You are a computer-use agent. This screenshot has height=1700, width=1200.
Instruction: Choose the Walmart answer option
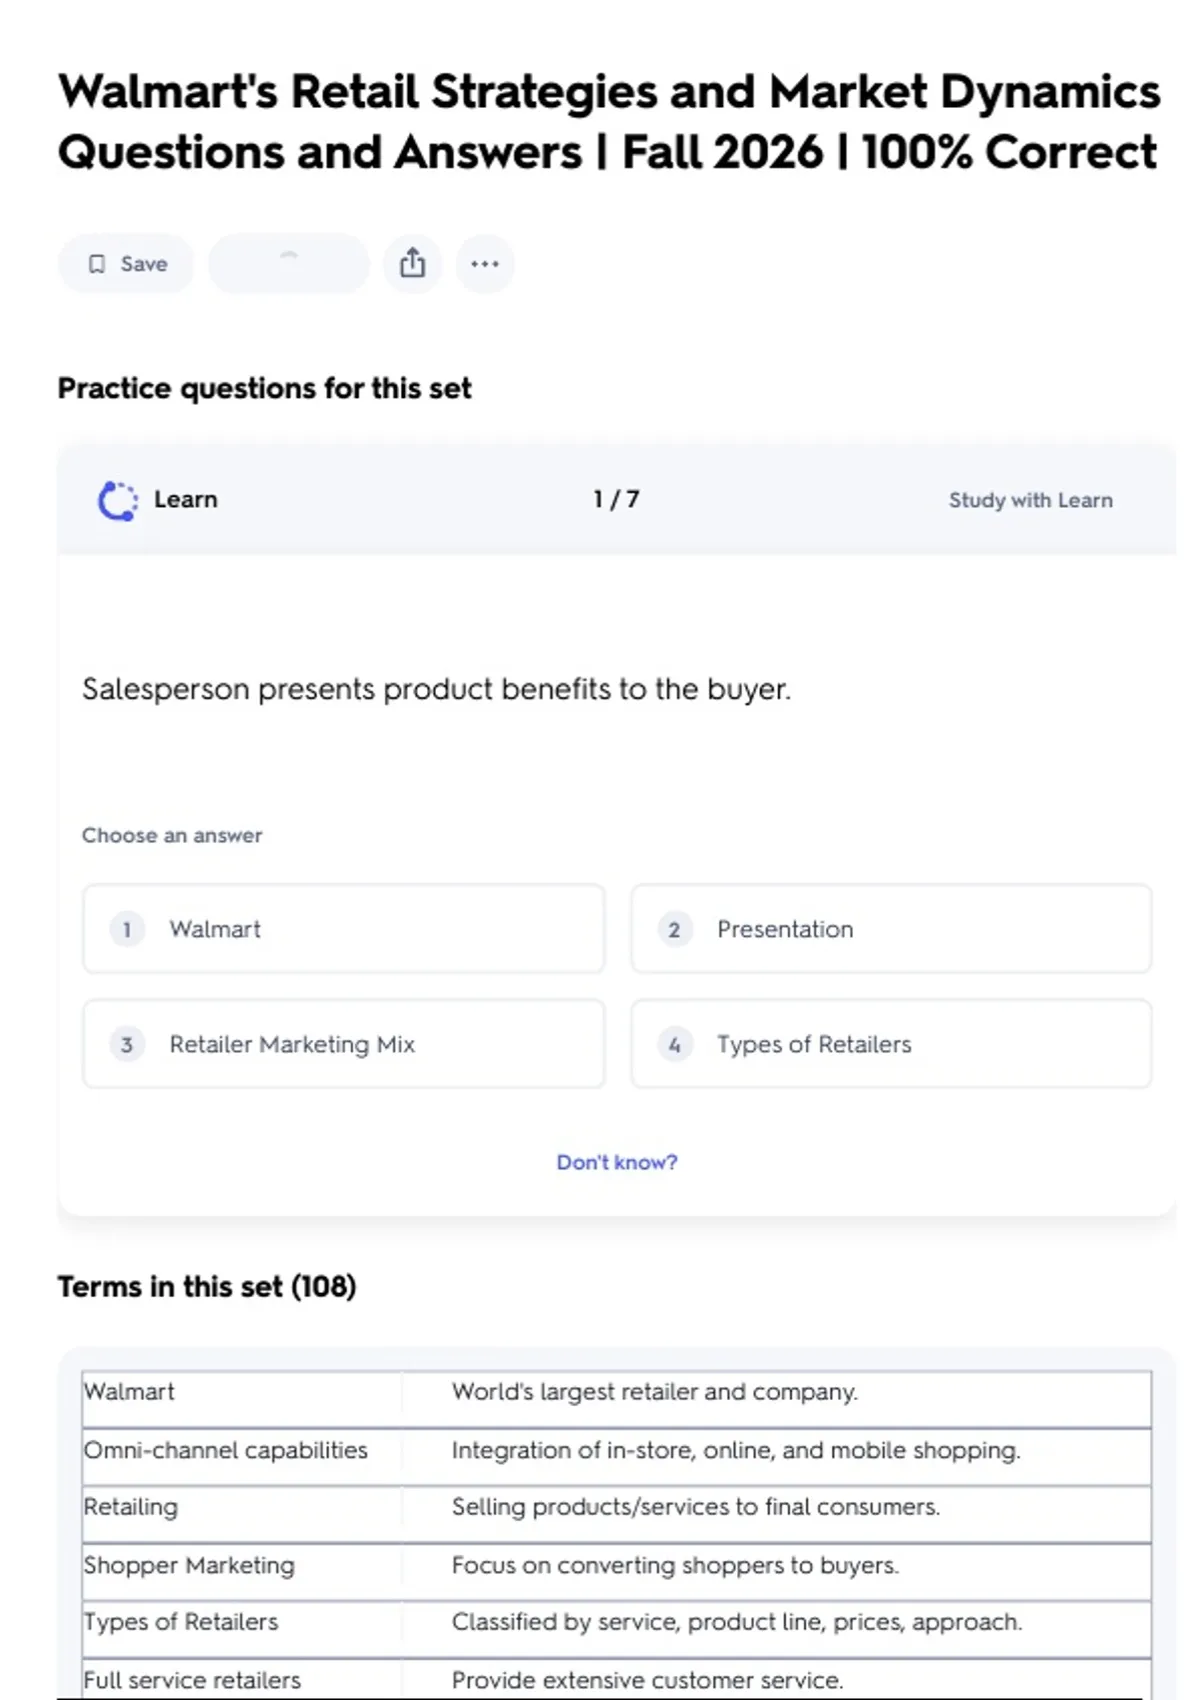[x=344, y=929]
